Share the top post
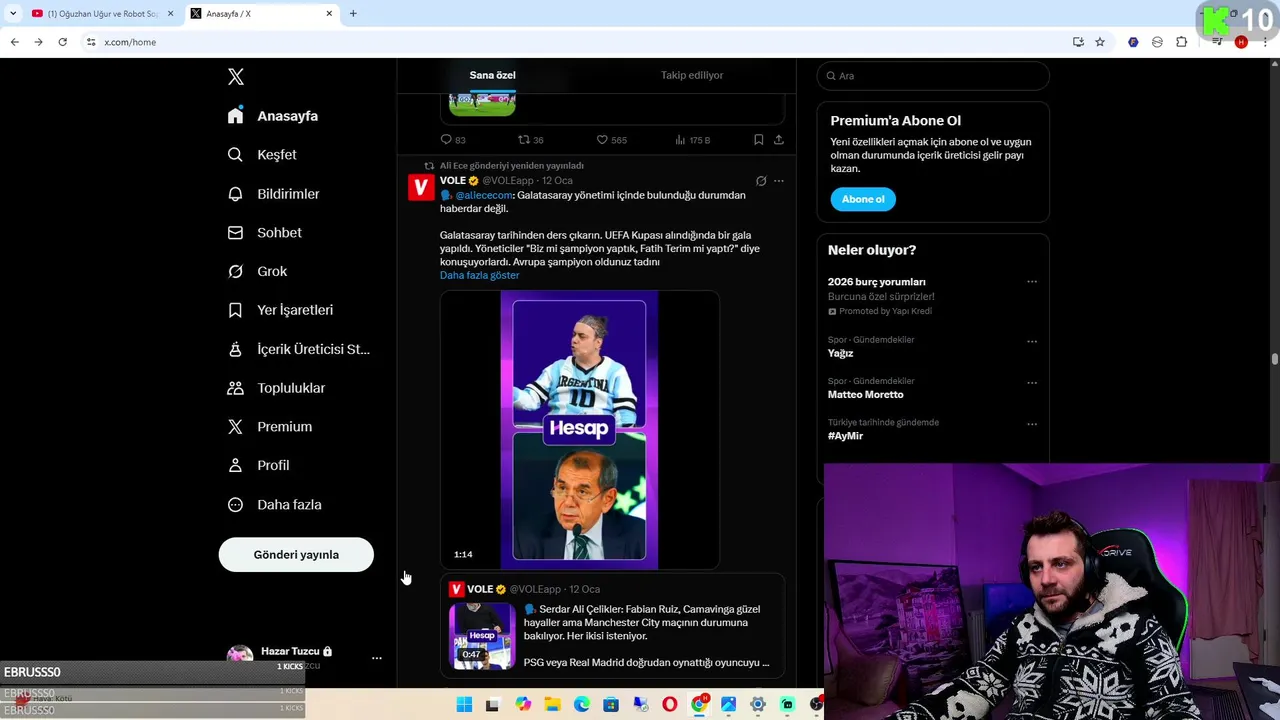The height and width of the screenshot is (720, 1280). pos(778,140)
